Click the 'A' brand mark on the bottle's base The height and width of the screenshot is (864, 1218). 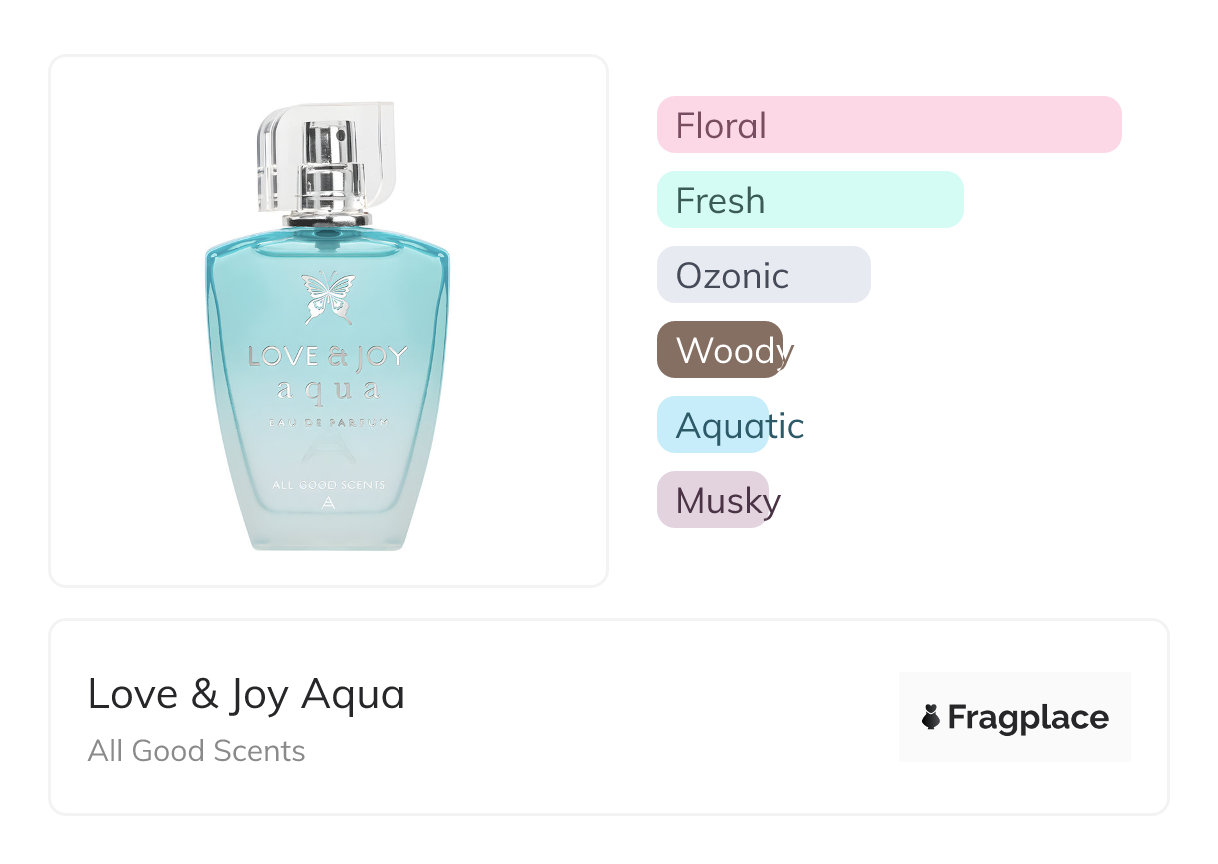pyautogui.click(x=328, y=504)
